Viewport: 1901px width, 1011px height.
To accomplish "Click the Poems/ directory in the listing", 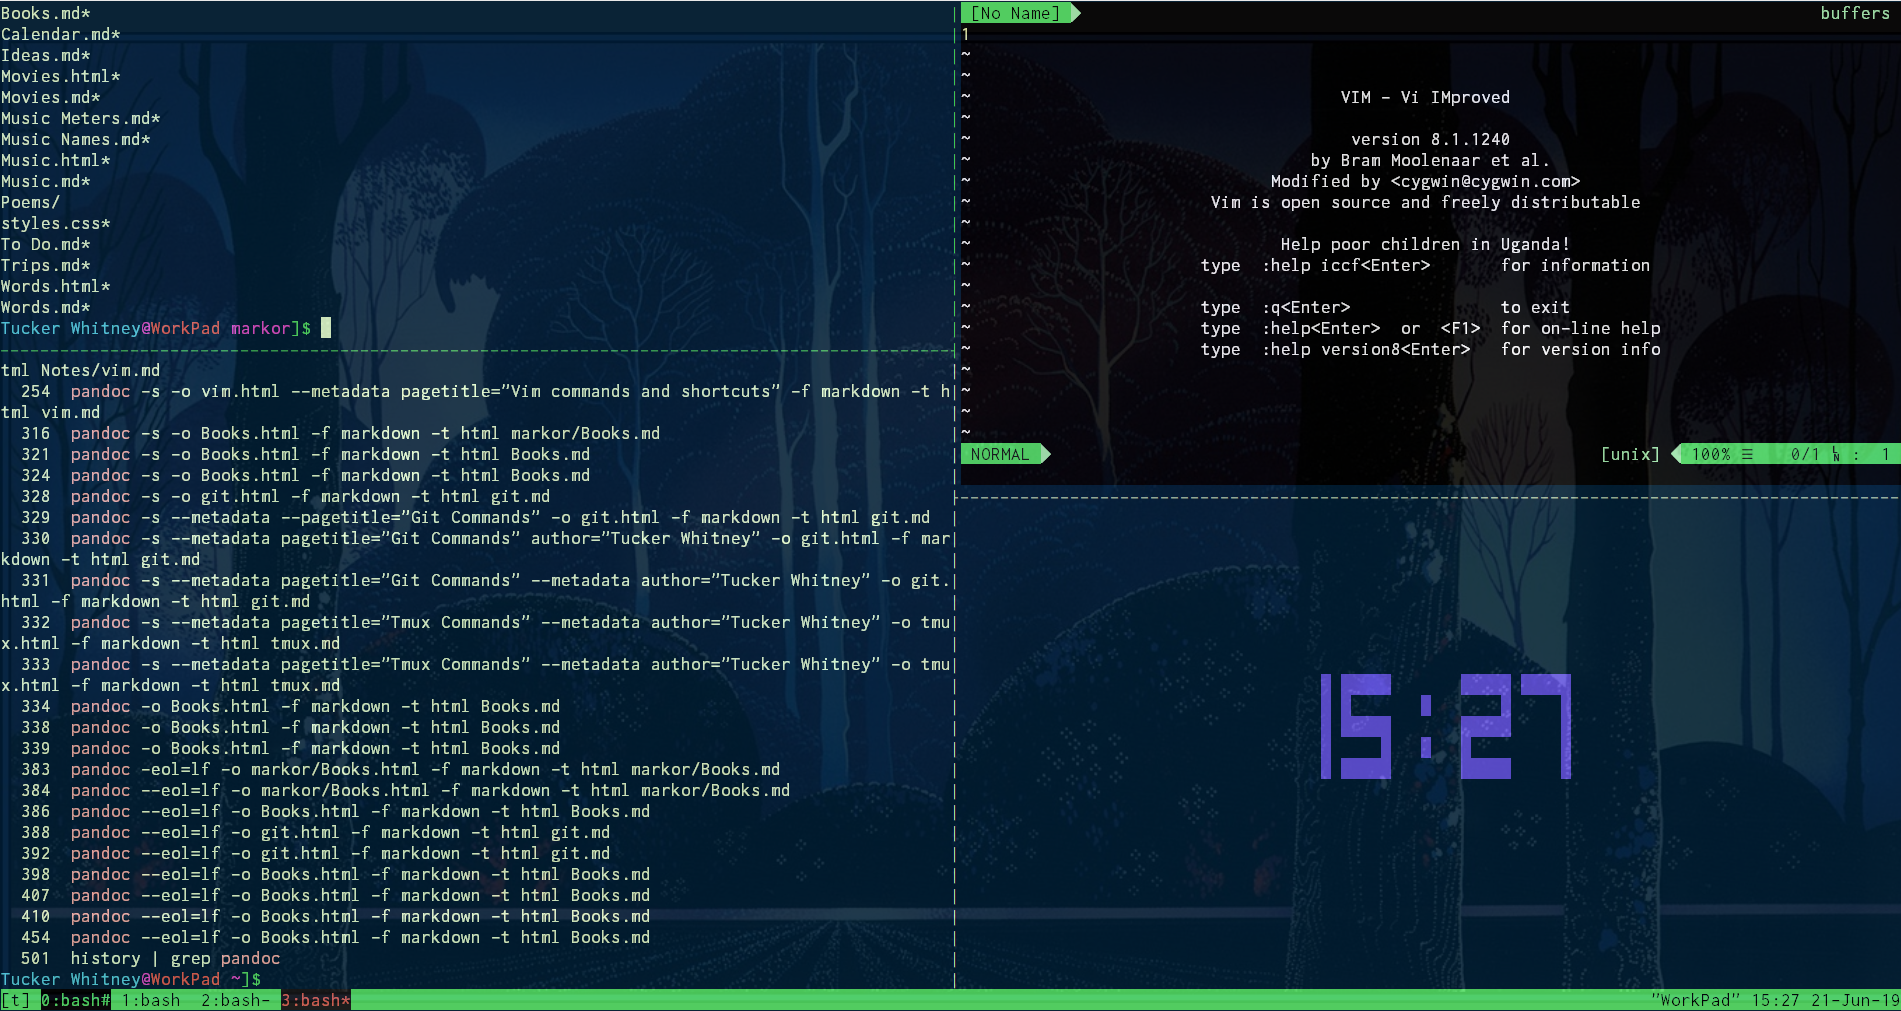I will (x=30, y=202).
